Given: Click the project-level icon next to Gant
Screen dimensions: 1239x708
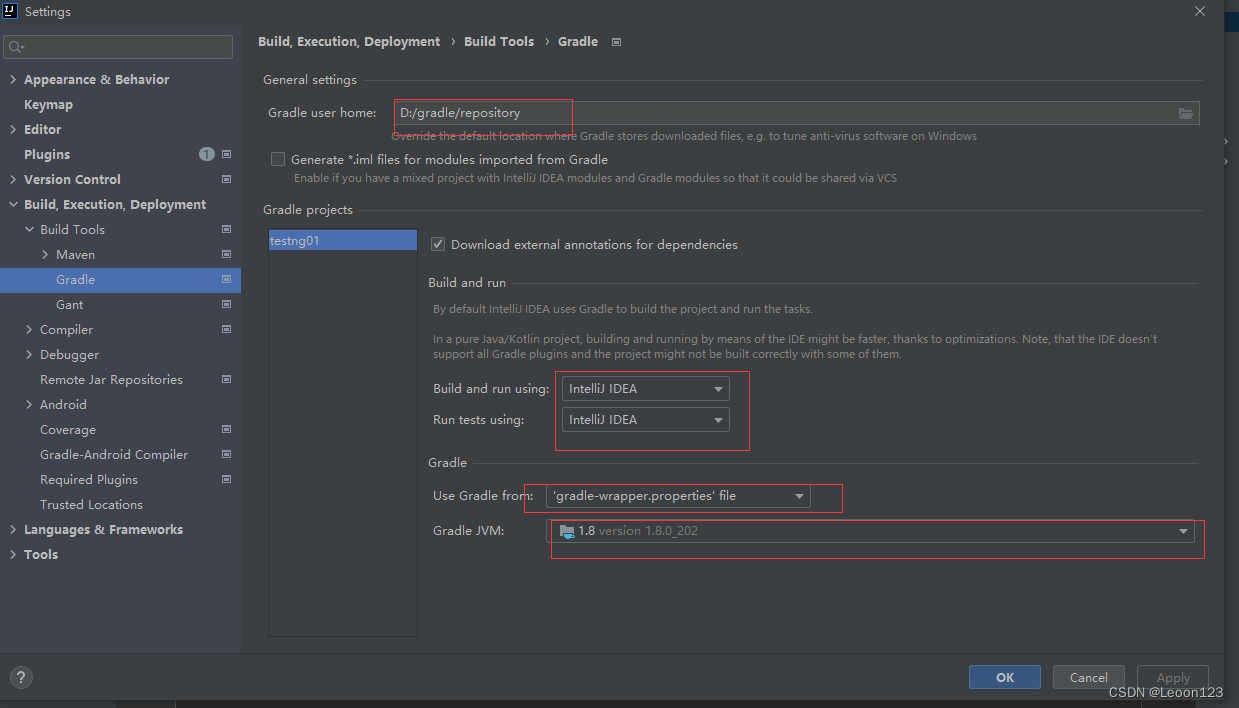Looking at the screenshot, I should coord(227,304).
